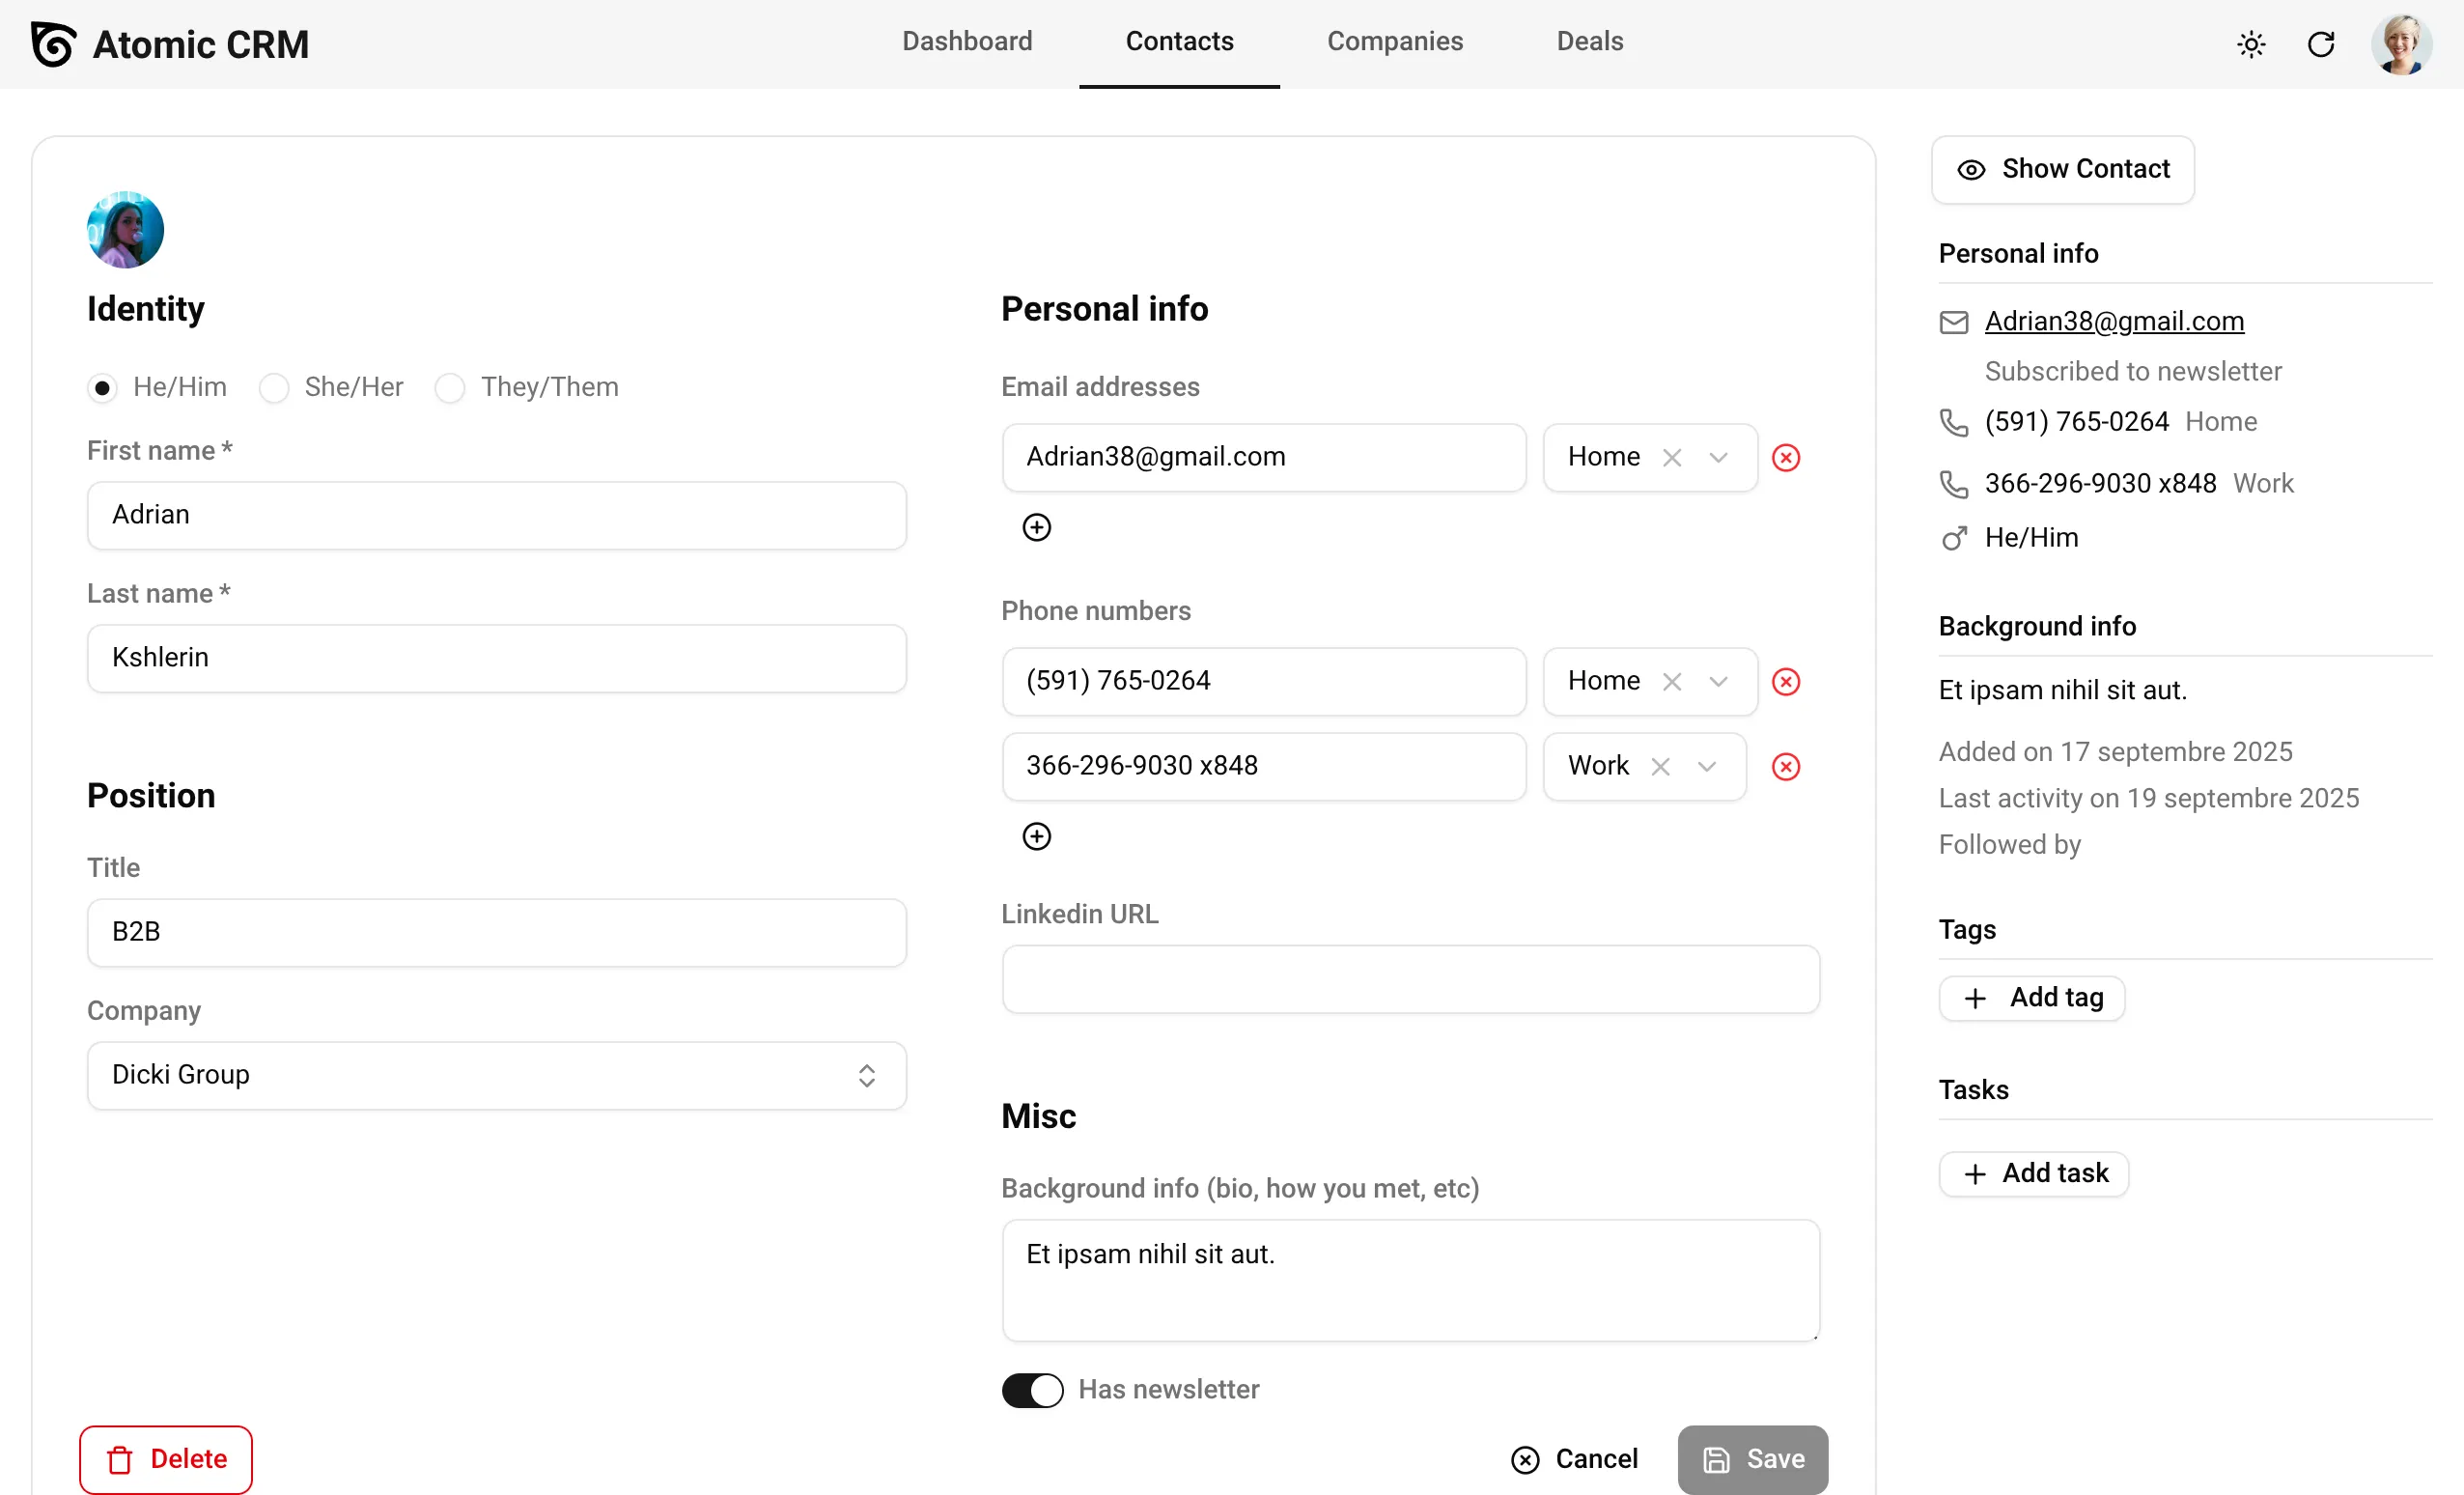
Task: Remove the 366-296-9030 x848 phone row
Action: pyautogui.click(x=1785, y=766)
